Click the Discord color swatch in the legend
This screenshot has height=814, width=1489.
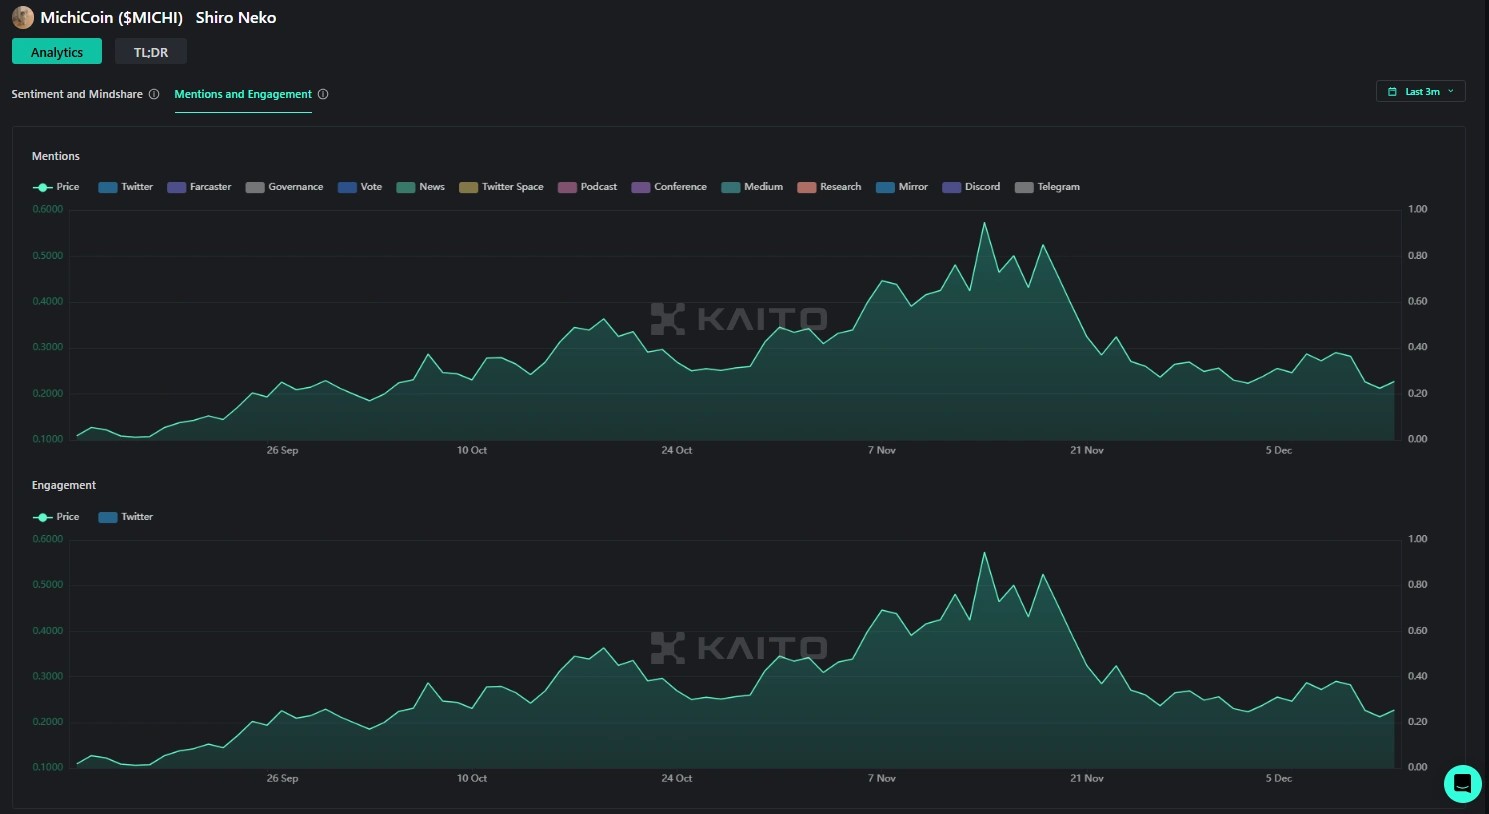pyautogui.click(x=952, y=187)
